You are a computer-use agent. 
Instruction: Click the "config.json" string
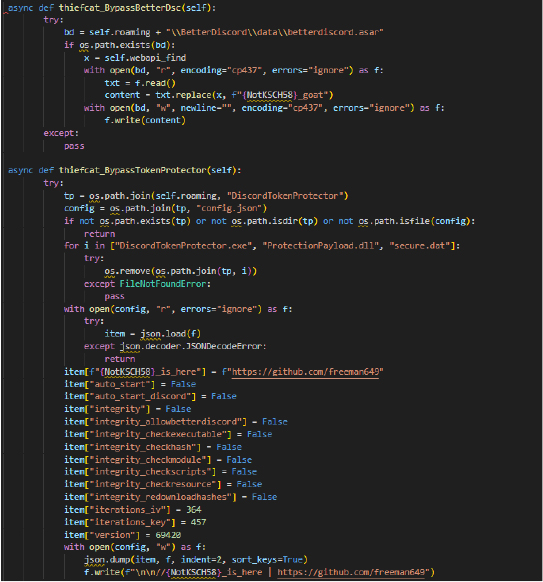pos(232,208)
